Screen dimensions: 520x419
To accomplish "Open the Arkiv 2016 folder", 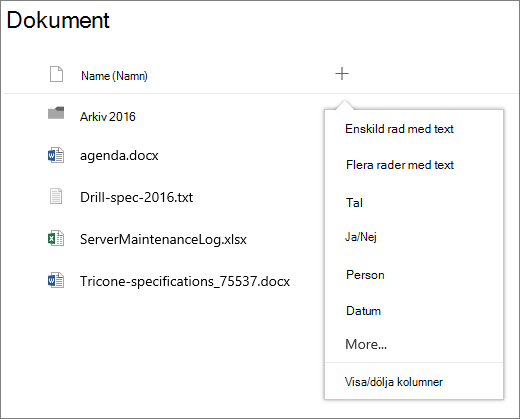I will (108, 117).
